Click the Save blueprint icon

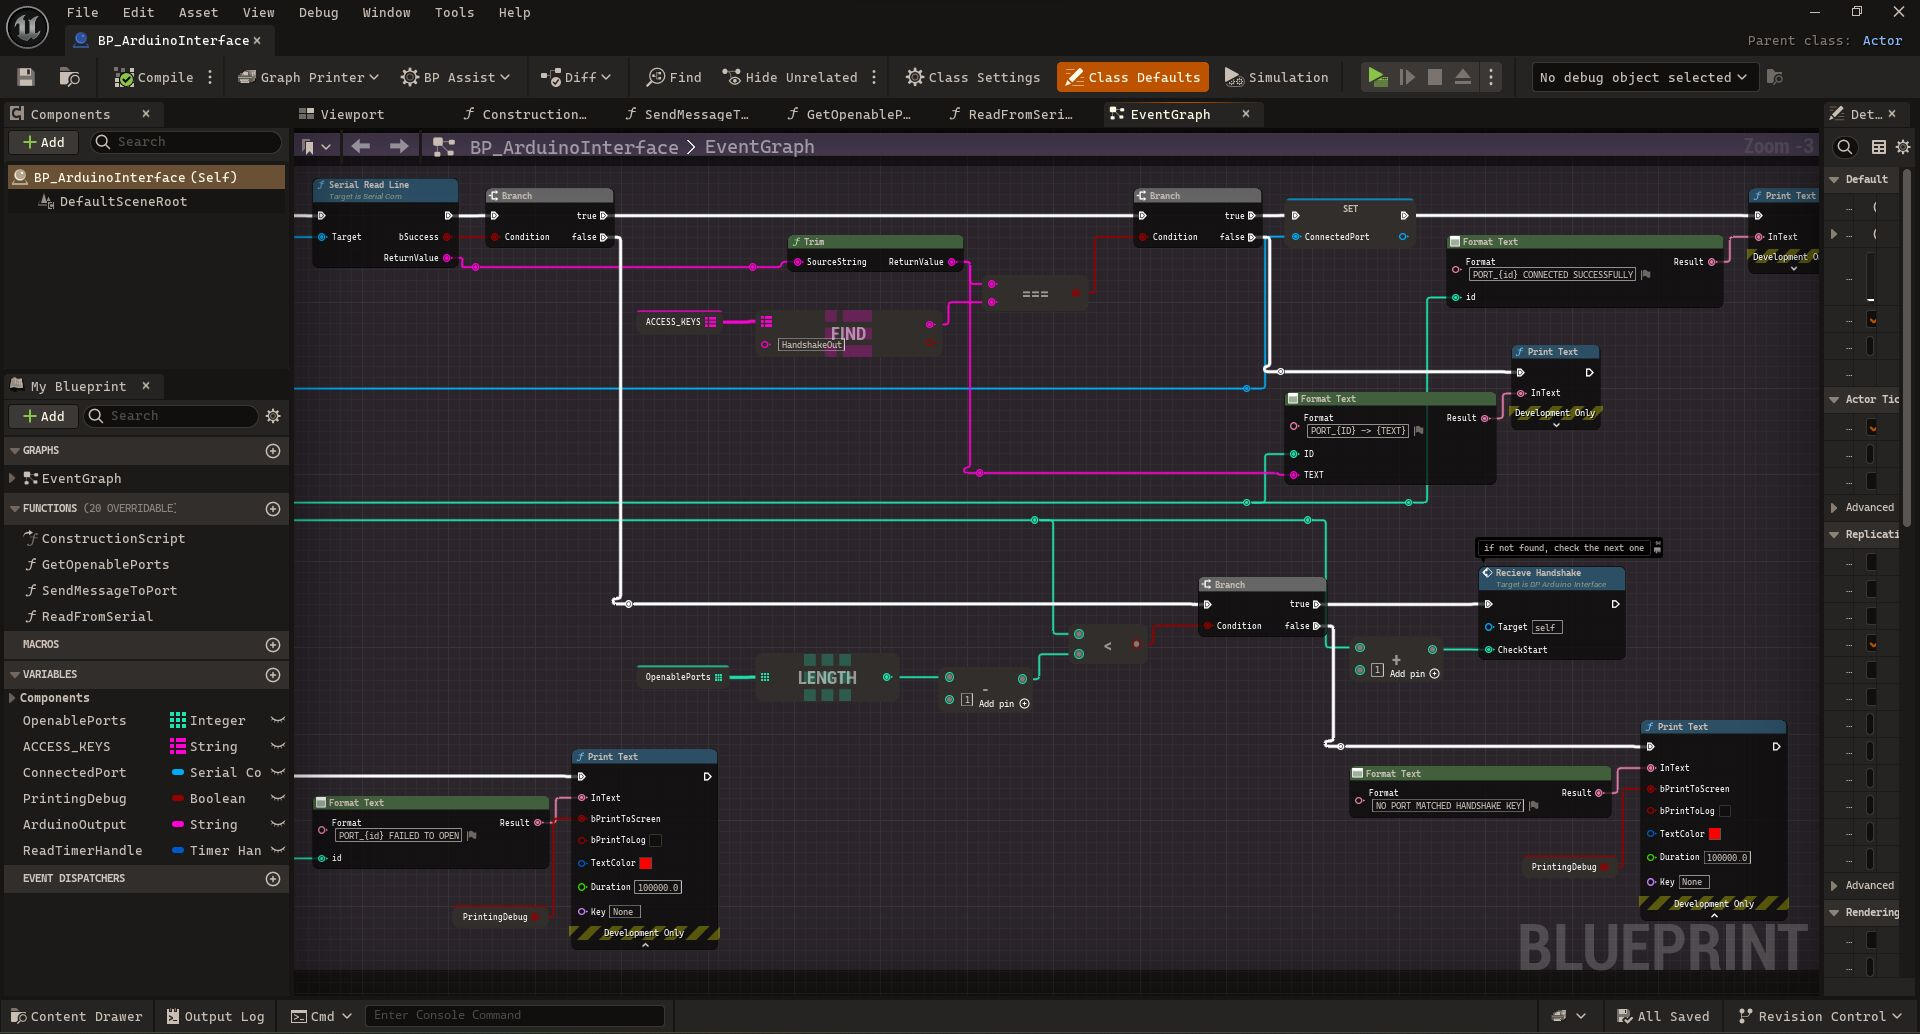(26, 77)
